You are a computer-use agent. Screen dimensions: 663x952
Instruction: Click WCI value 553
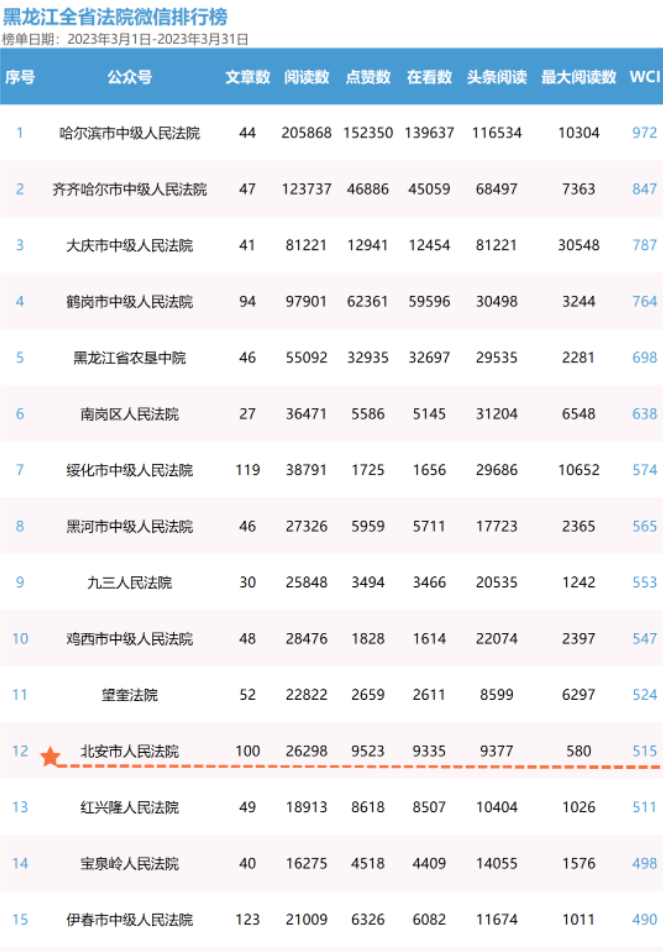(x=644, y=582)
